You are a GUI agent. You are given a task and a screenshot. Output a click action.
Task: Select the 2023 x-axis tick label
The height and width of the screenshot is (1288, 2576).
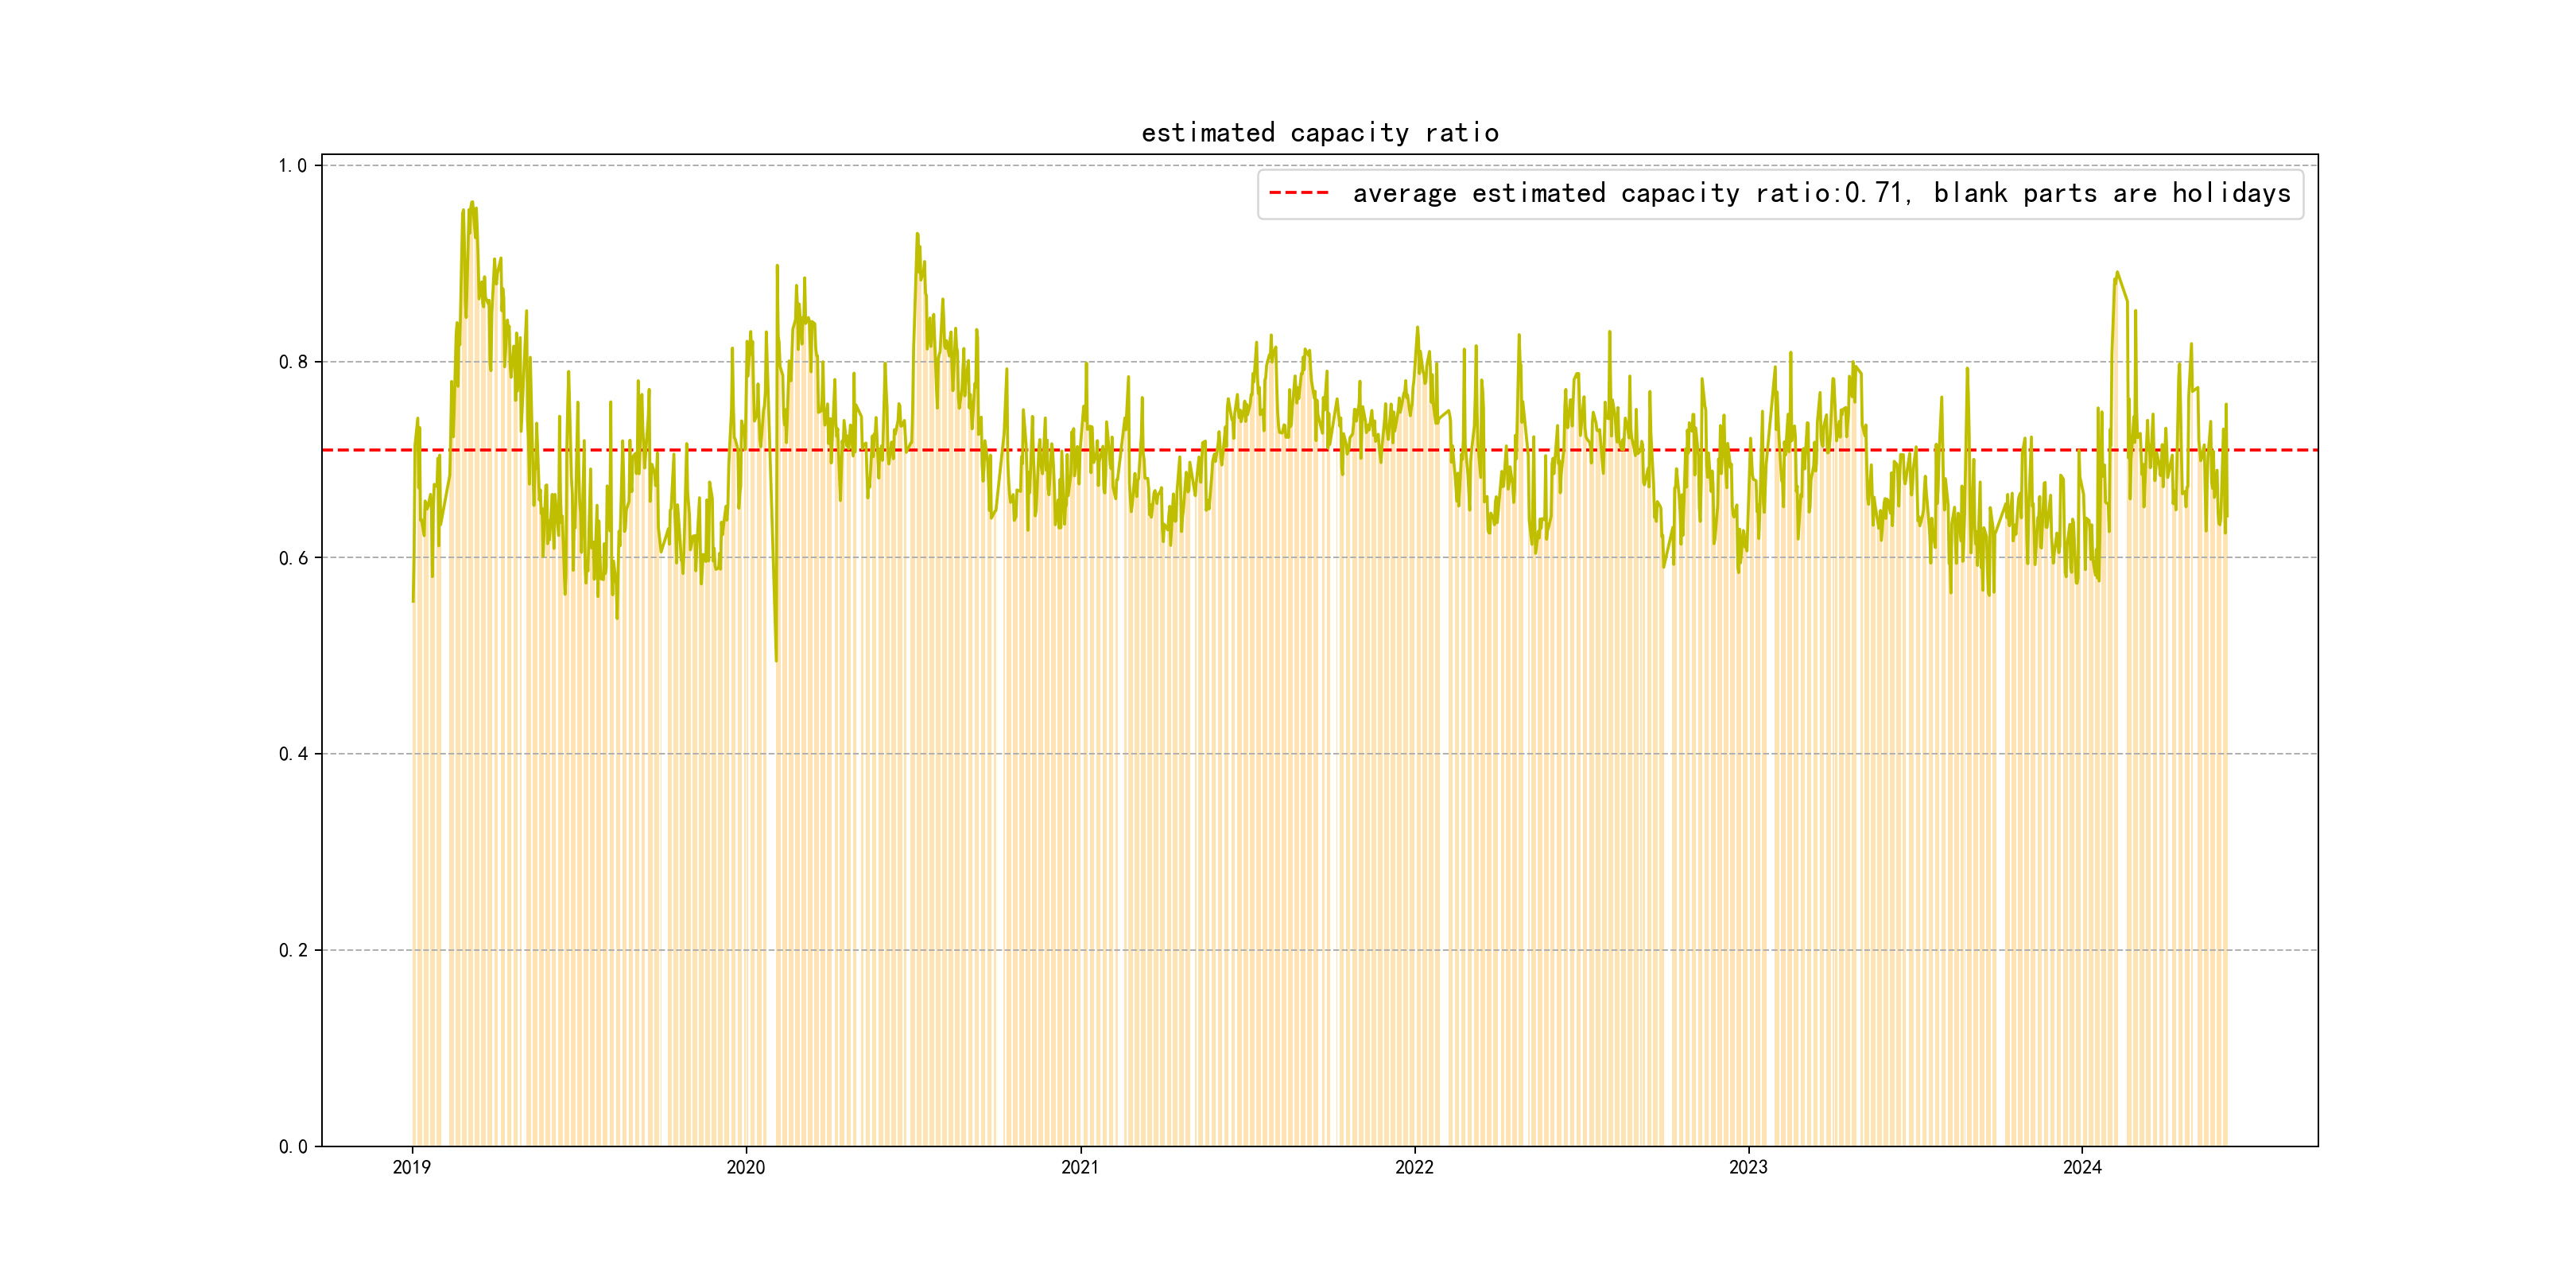pyautogui.click(x=1747, y=1167)
